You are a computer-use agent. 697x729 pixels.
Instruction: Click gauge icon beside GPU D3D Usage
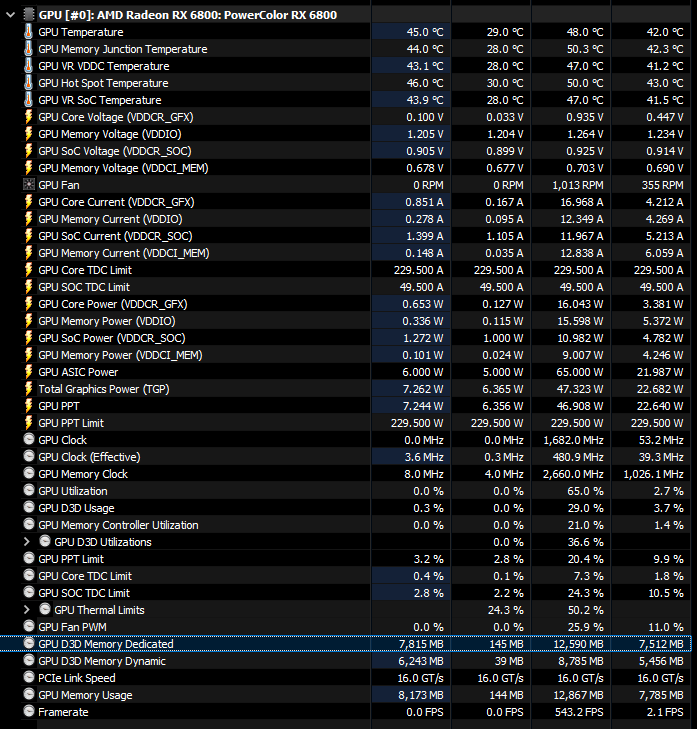pyautogui.click(x=29, y=507)
